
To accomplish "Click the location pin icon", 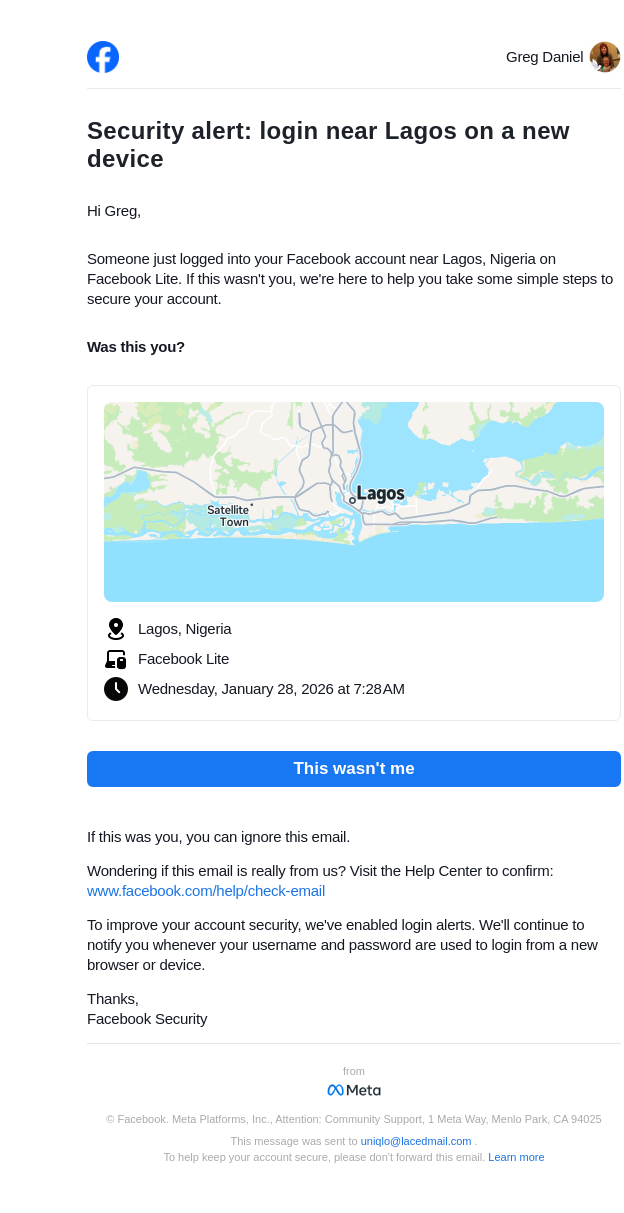I will pyautogui.click(x=116, y=629).
